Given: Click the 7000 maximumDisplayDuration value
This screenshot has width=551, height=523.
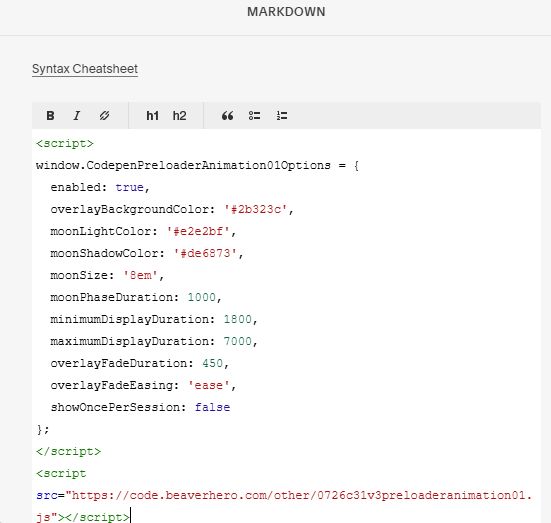Looking at the screenshot, I should click(x=238, y=341).
